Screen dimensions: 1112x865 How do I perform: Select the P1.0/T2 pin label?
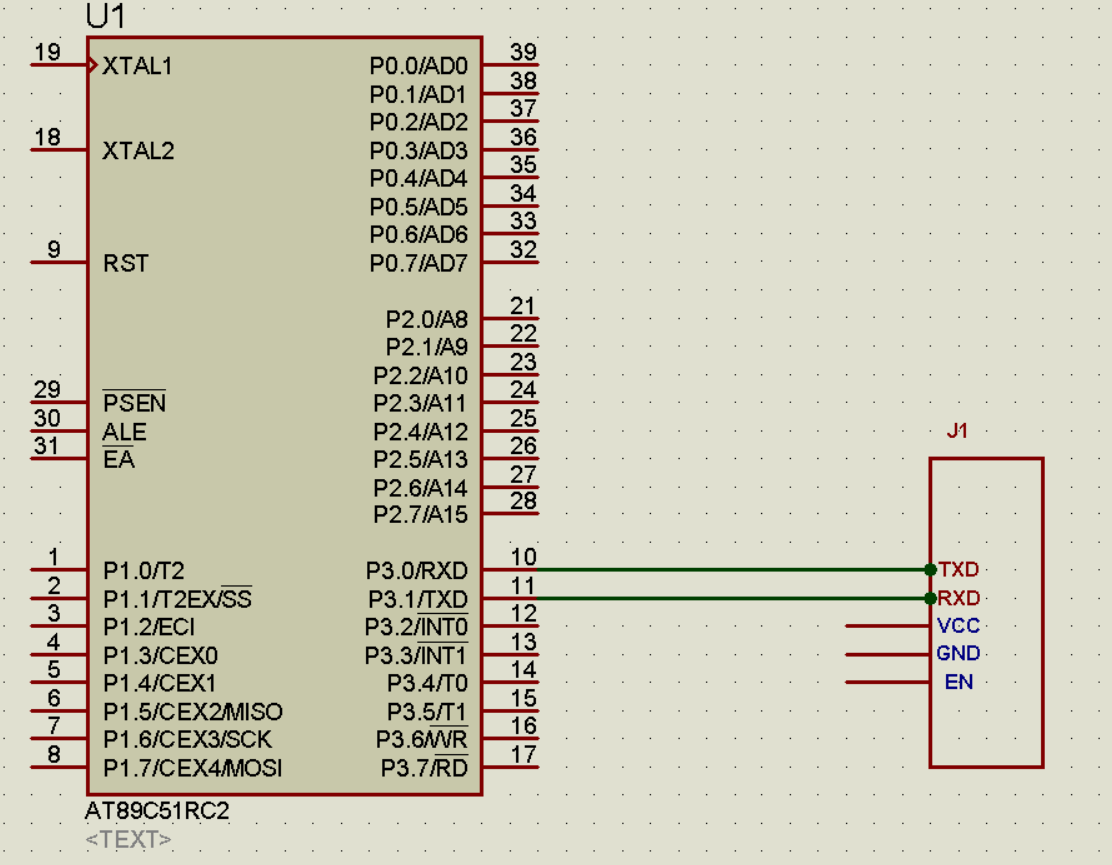click(143, 570)
